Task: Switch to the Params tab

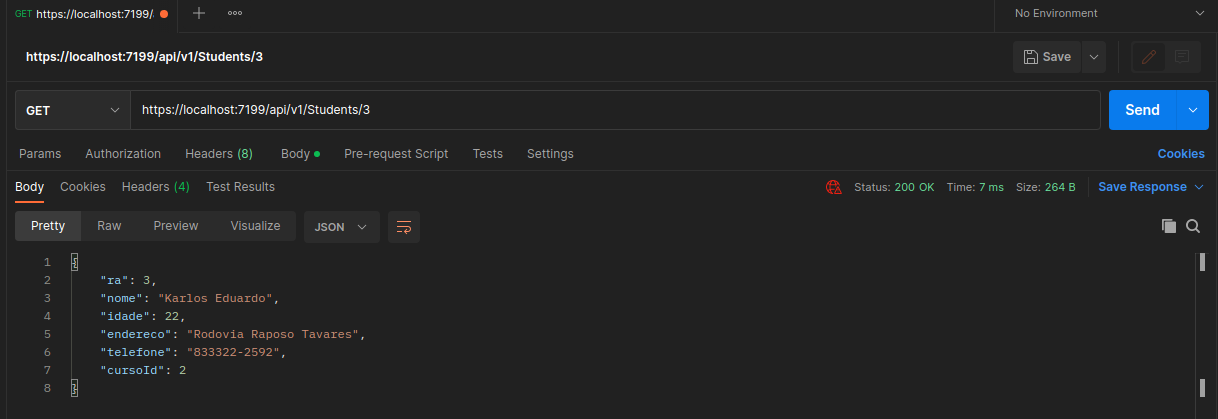Action: (40, 154)
